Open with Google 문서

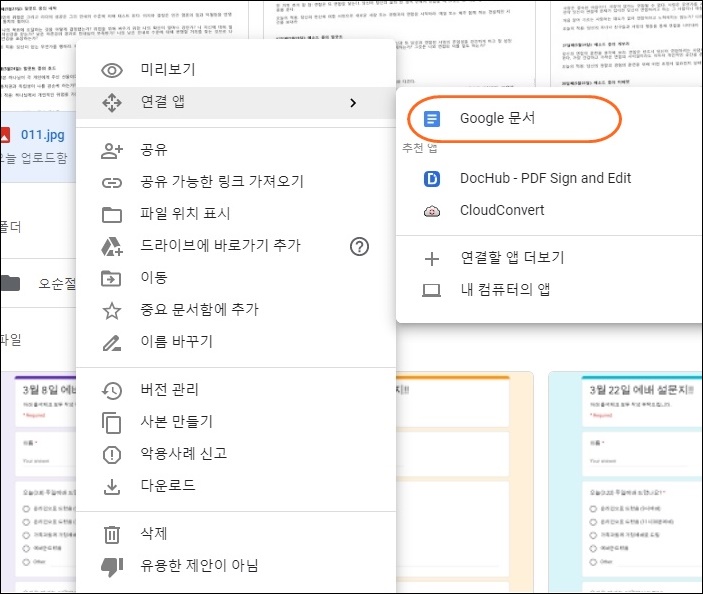click(x=549, y=119)
